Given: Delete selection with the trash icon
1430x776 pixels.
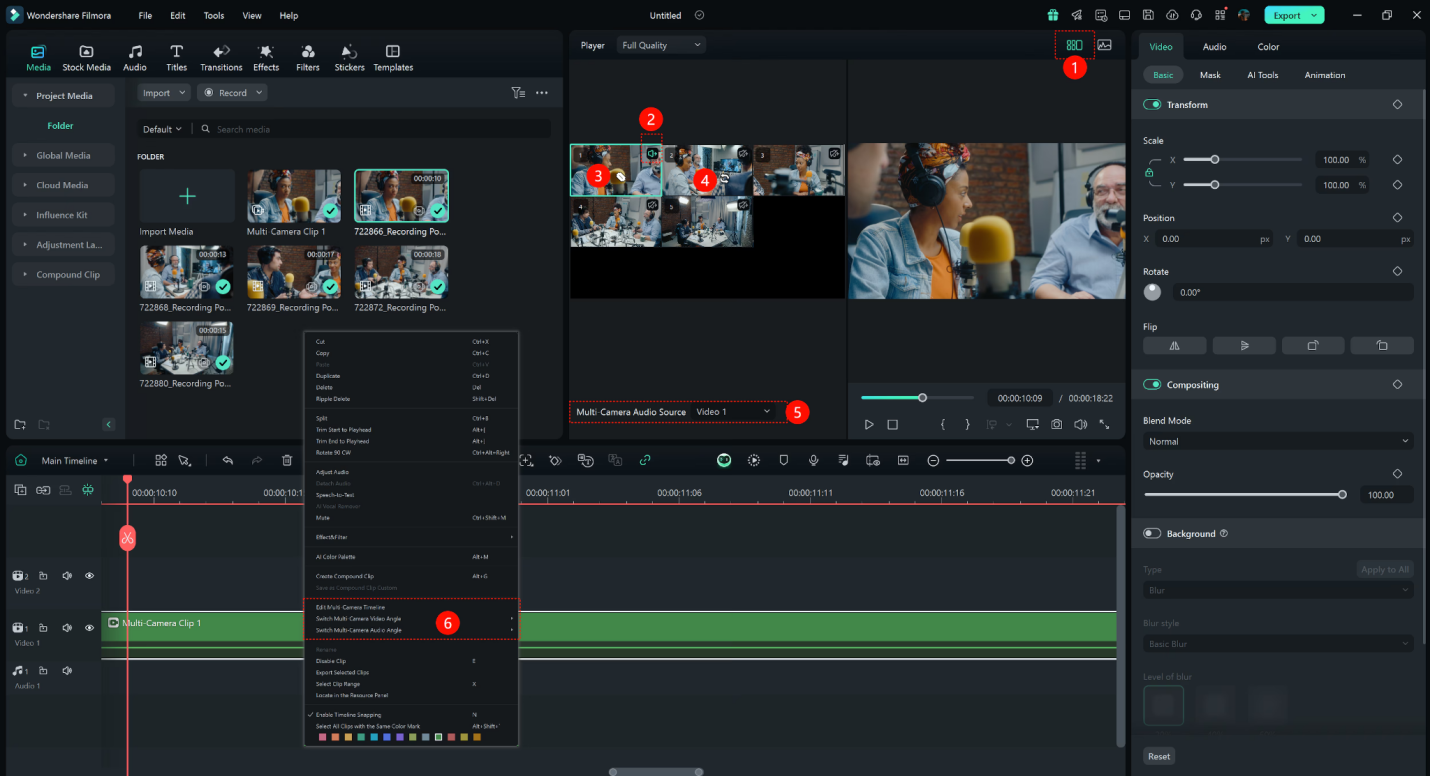Looking at the screenshot, I should coord(287,460).
